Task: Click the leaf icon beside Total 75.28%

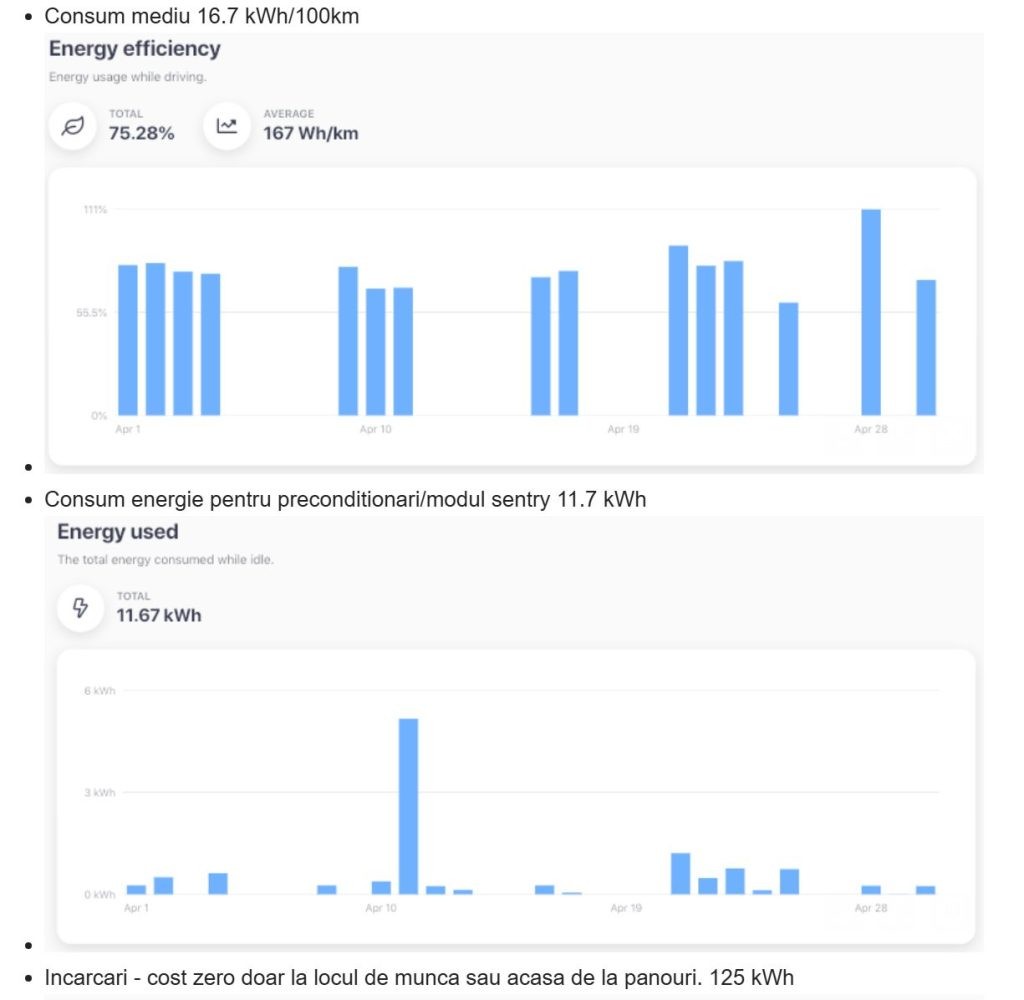Action: [x=73, y=126]
